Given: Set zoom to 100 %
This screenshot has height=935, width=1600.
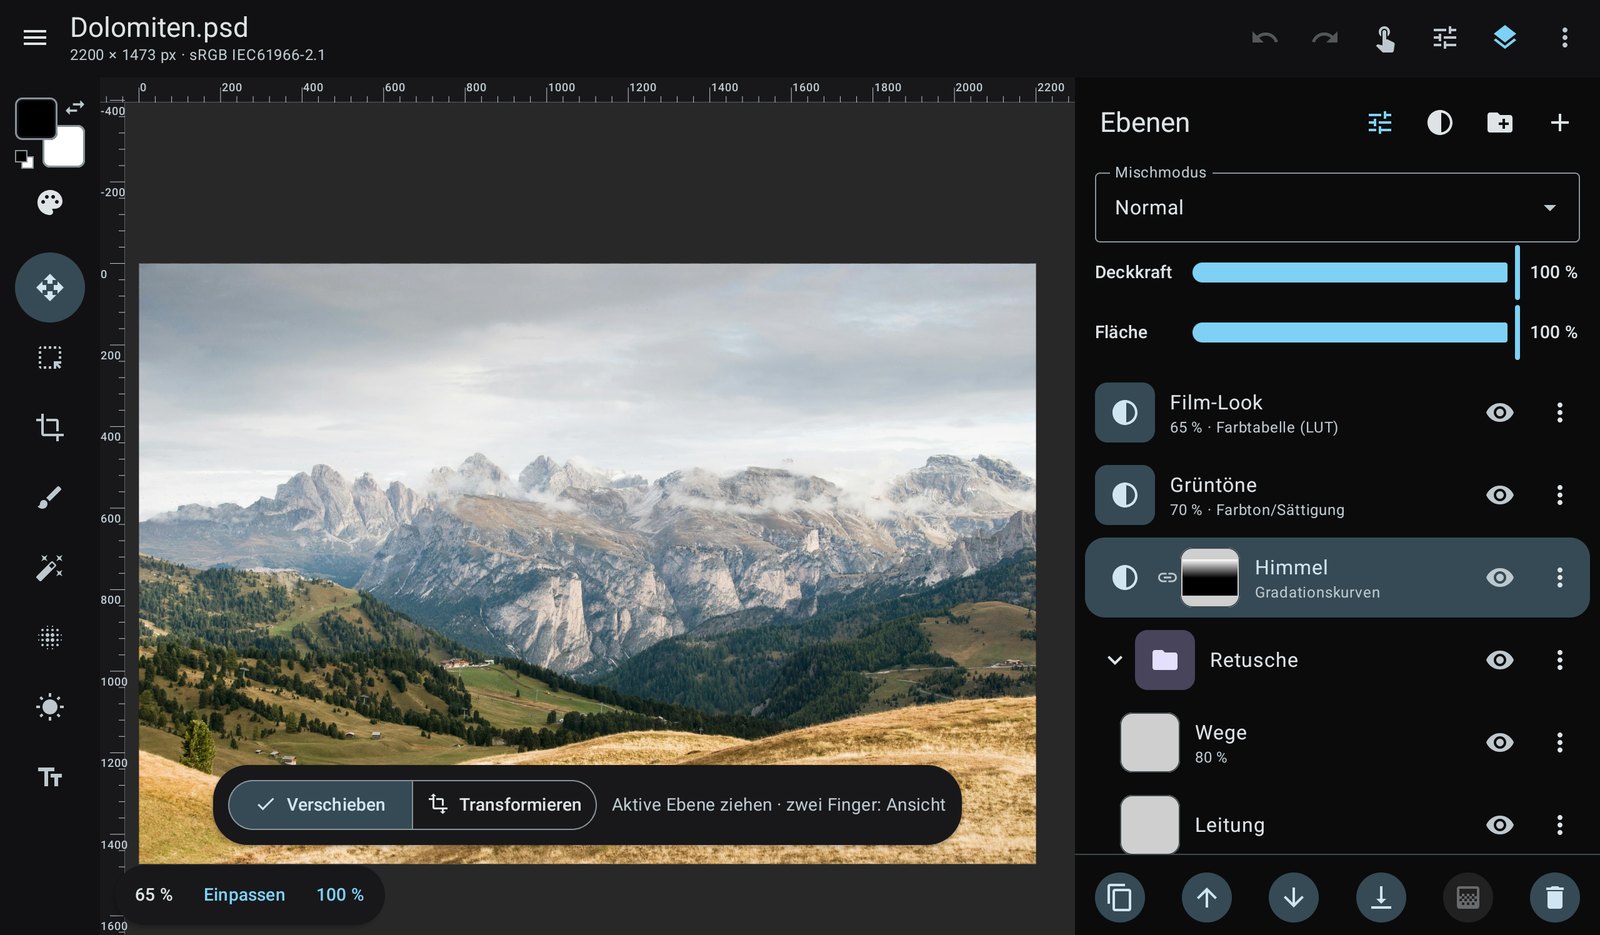Looking at the screenshot, I should pos(340,895).
